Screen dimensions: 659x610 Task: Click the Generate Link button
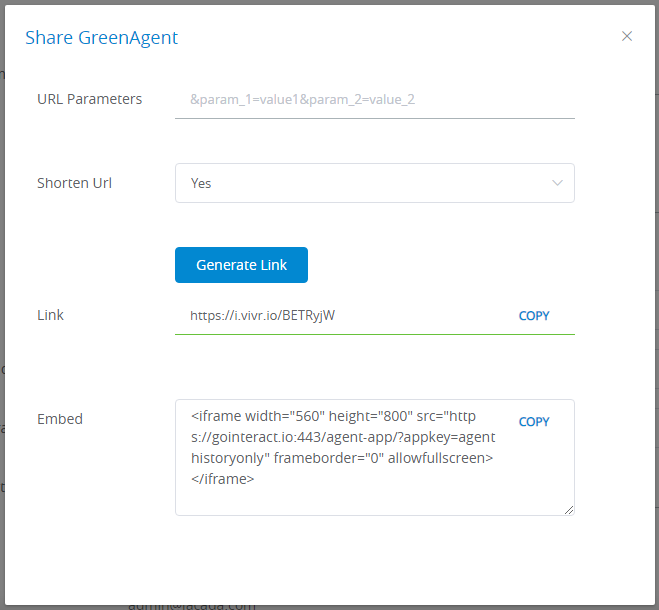point(241,265)
